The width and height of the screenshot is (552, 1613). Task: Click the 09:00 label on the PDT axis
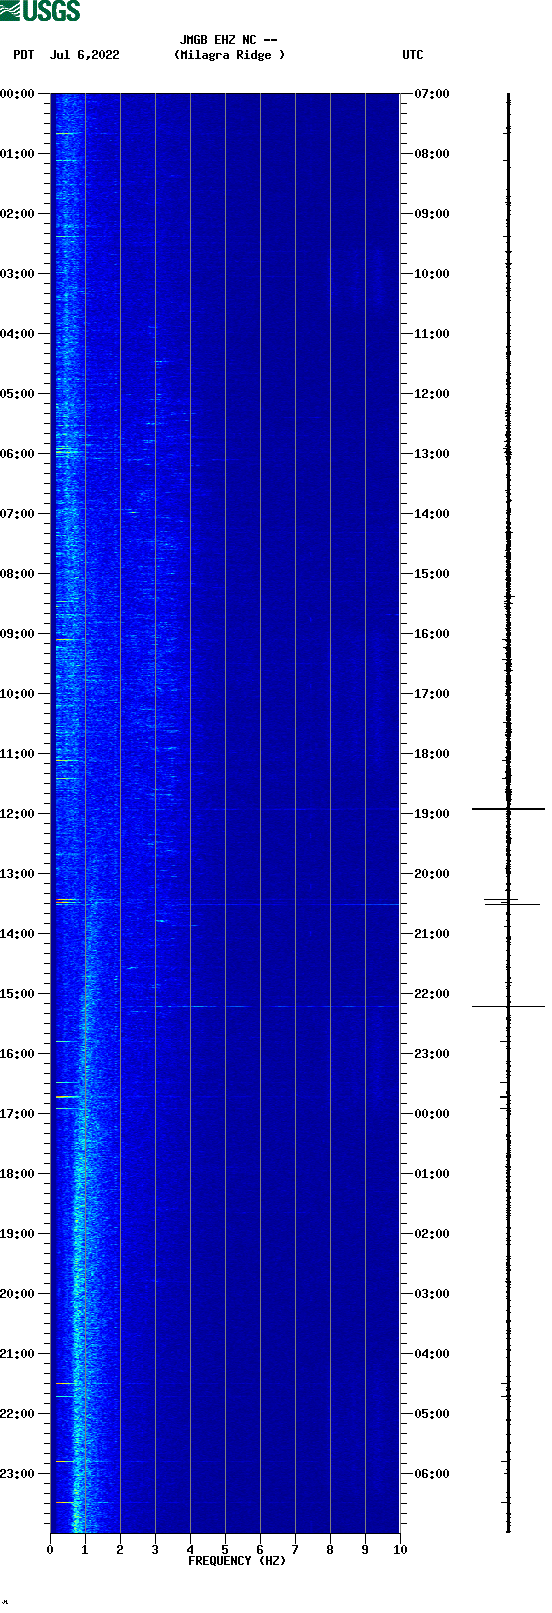pyautogui.click(x=18, y=634)
